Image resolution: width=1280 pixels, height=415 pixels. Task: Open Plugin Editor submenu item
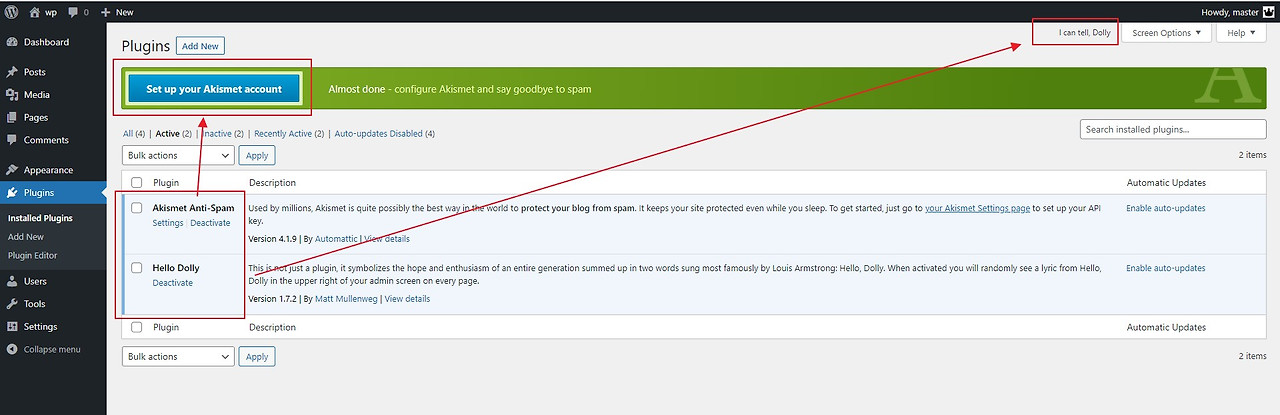click(32, 255)
